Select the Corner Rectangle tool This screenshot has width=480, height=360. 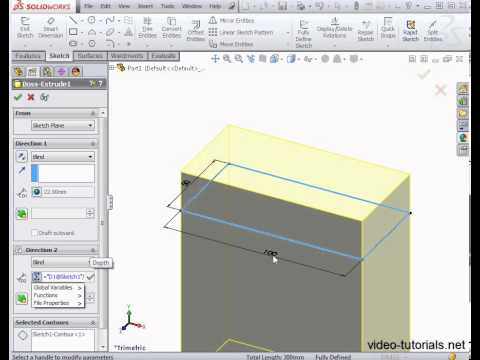[x=73, y=32]
